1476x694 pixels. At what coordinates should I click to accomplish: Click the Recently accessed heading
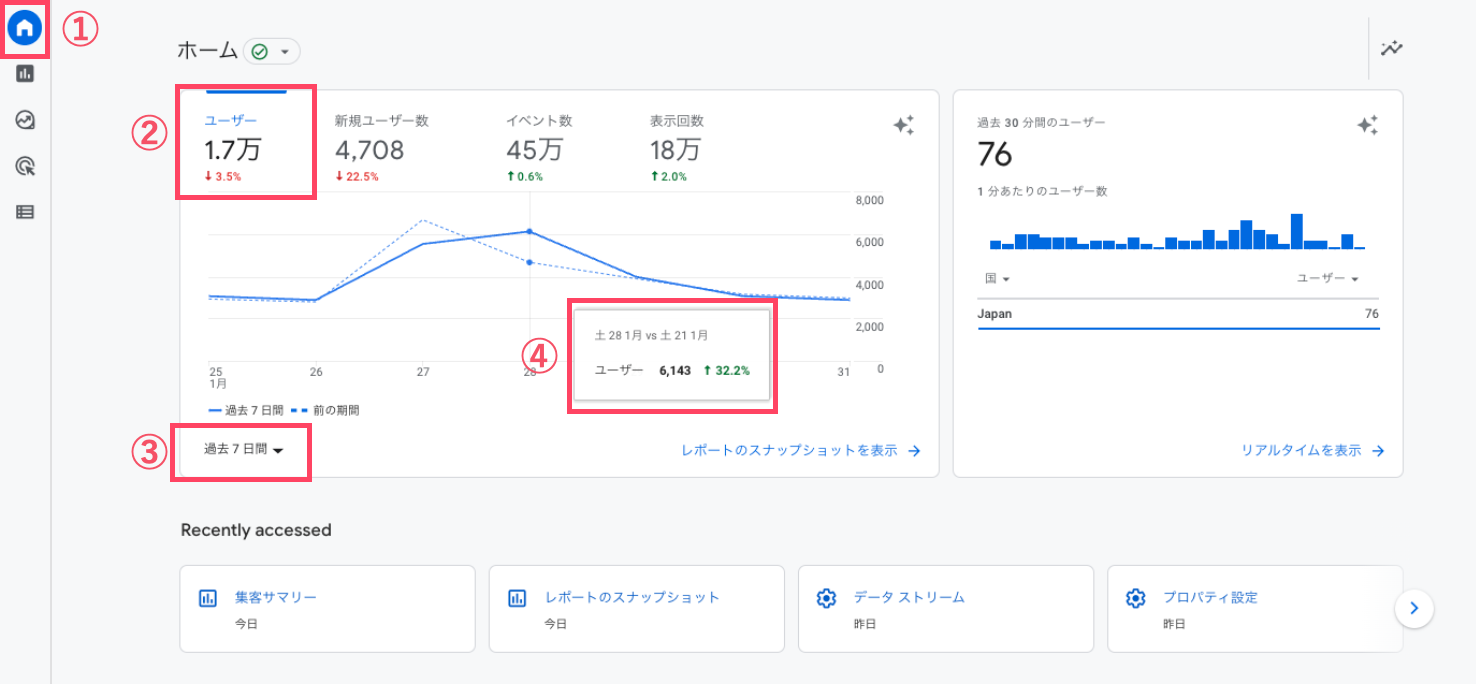[x=256, y=530]
